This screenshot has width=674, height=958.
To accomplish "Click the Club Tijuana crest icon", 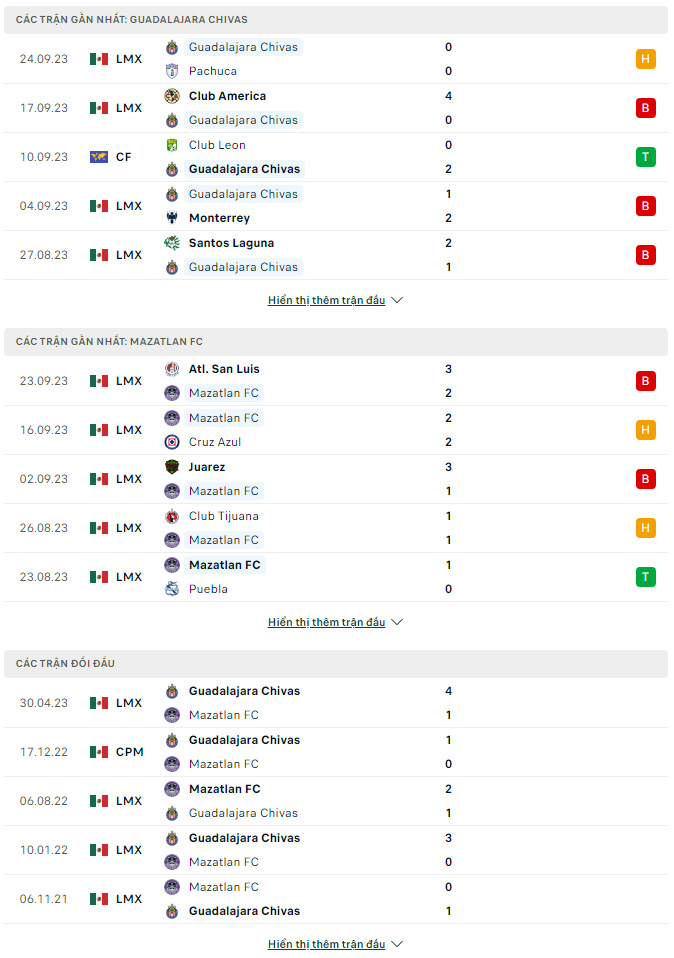I will (172, 516).
